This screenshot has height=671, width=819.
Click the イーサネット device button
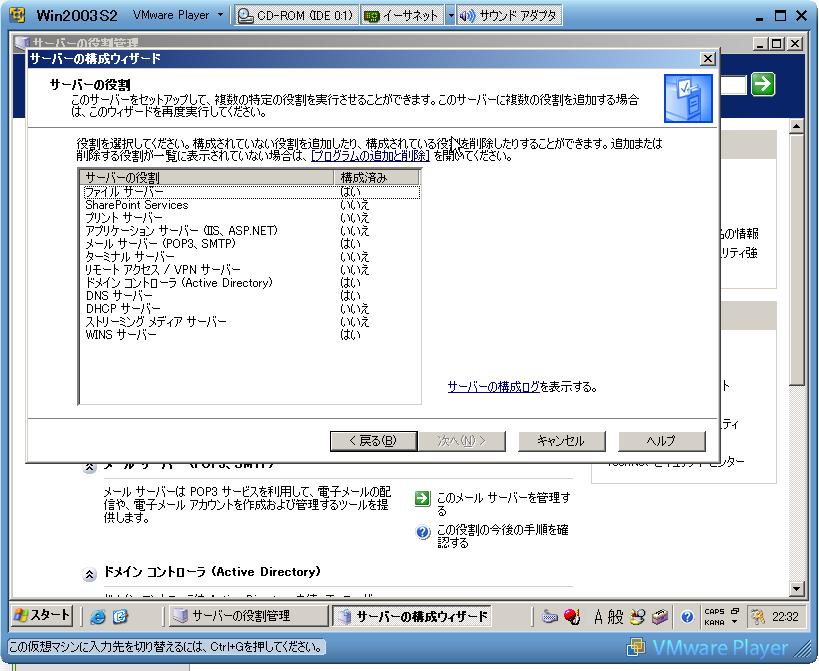[x=402, y=16]
